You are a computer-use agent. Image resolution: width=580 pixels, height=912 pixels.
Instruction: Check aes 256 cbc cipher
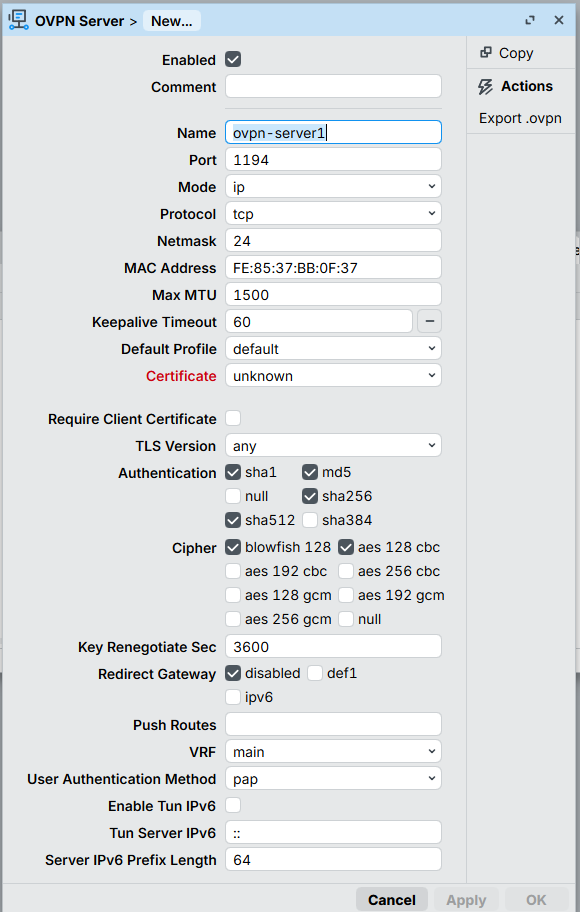coord(346,571)
